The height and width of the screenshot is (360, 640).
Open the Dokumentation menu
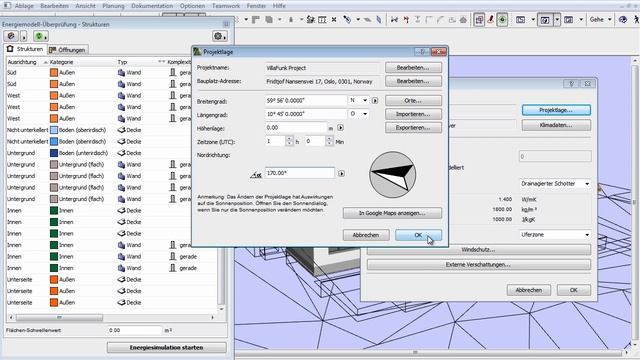coord(152,6)
